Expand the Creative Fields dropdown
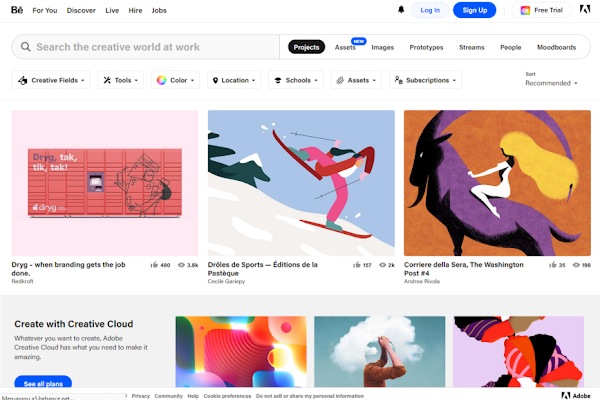 (x=51, y=80)
